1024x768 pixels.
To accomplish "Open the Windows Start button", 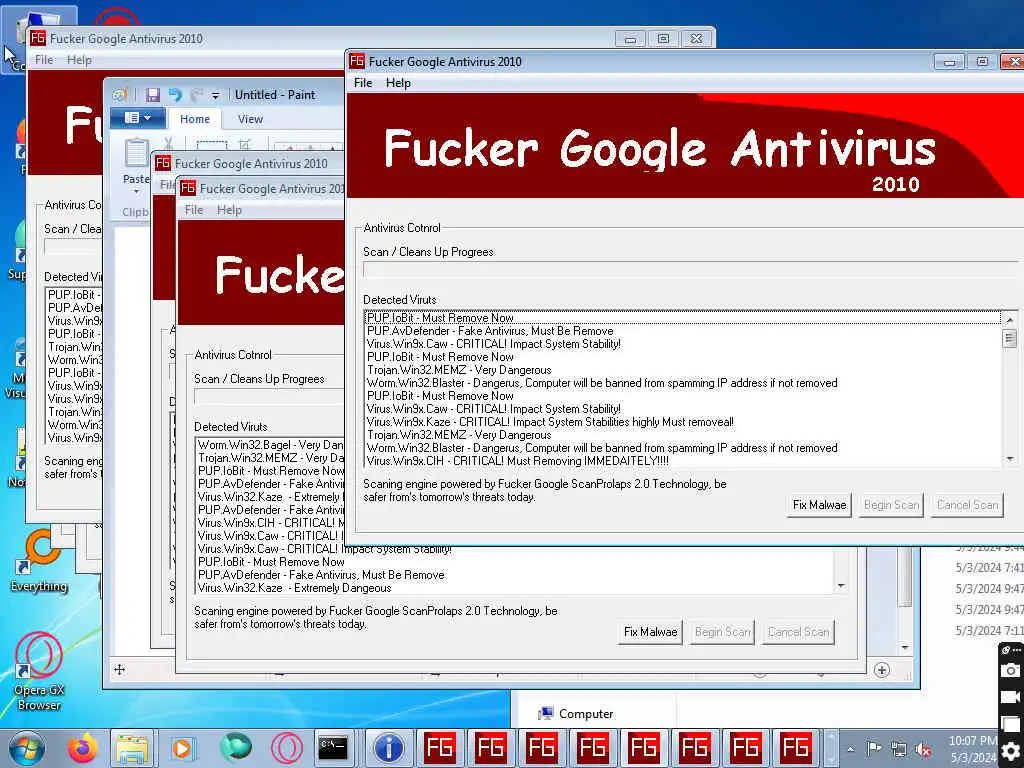I will pos(26,748).
